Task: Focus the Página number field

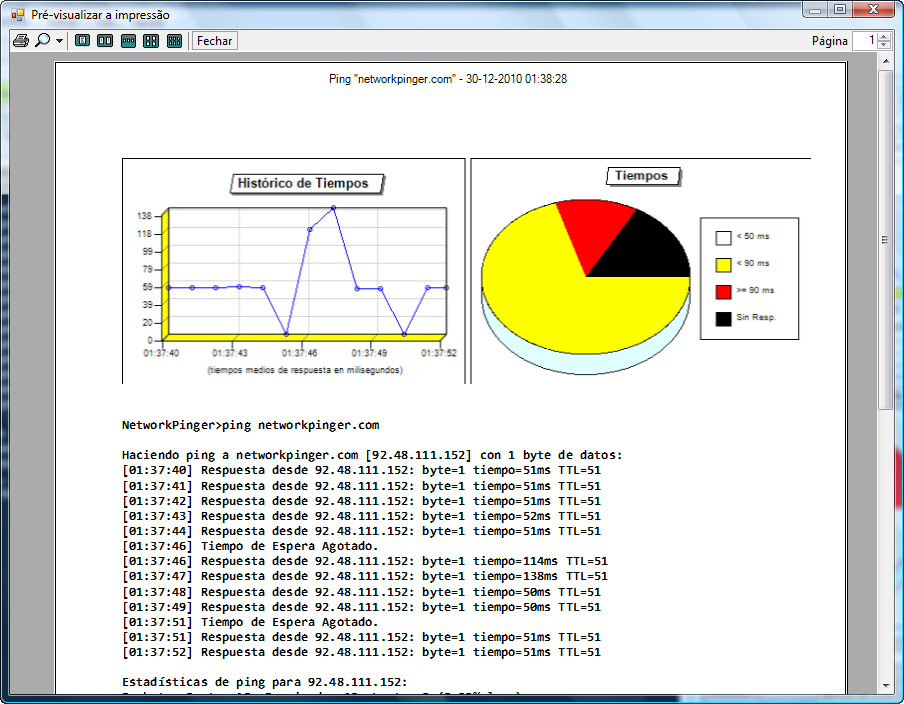Action: [865, 41]
